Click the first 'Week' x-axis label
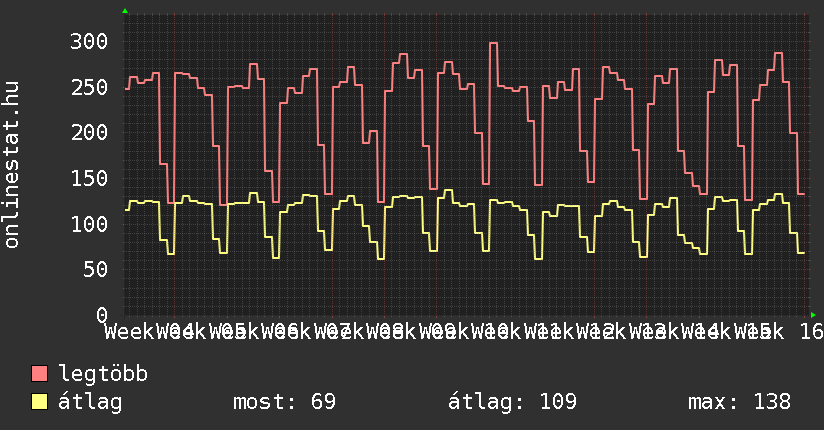824x430 pixels. click(129, 331)
